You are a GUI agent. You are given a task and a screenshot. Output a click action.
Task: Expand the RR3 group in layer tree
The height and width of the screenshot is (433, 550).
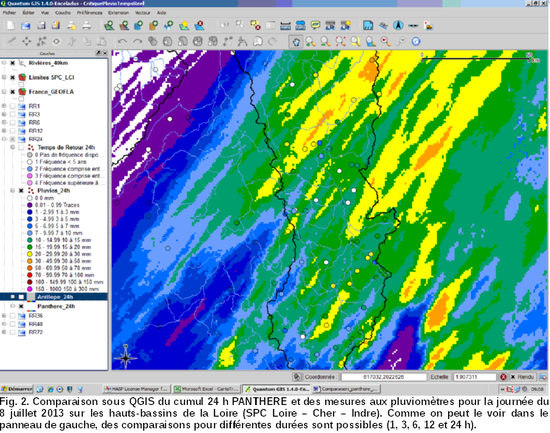click(x=4, y=114)
